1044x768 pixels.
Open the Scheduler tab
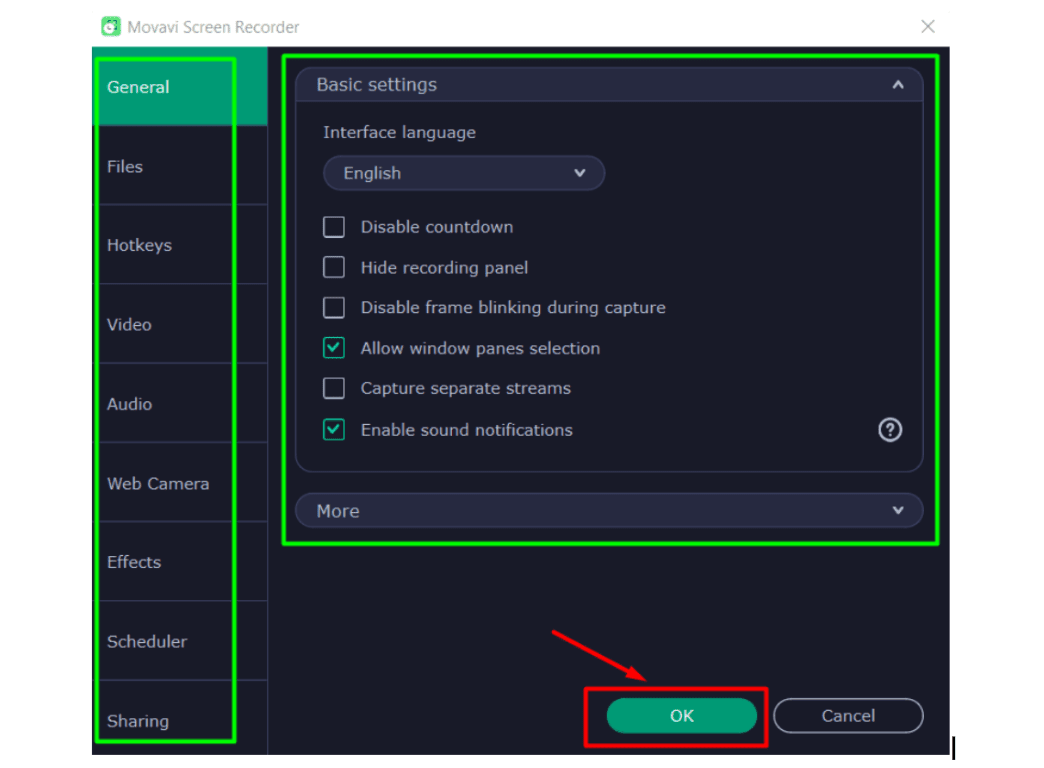(x=180, y=641)
